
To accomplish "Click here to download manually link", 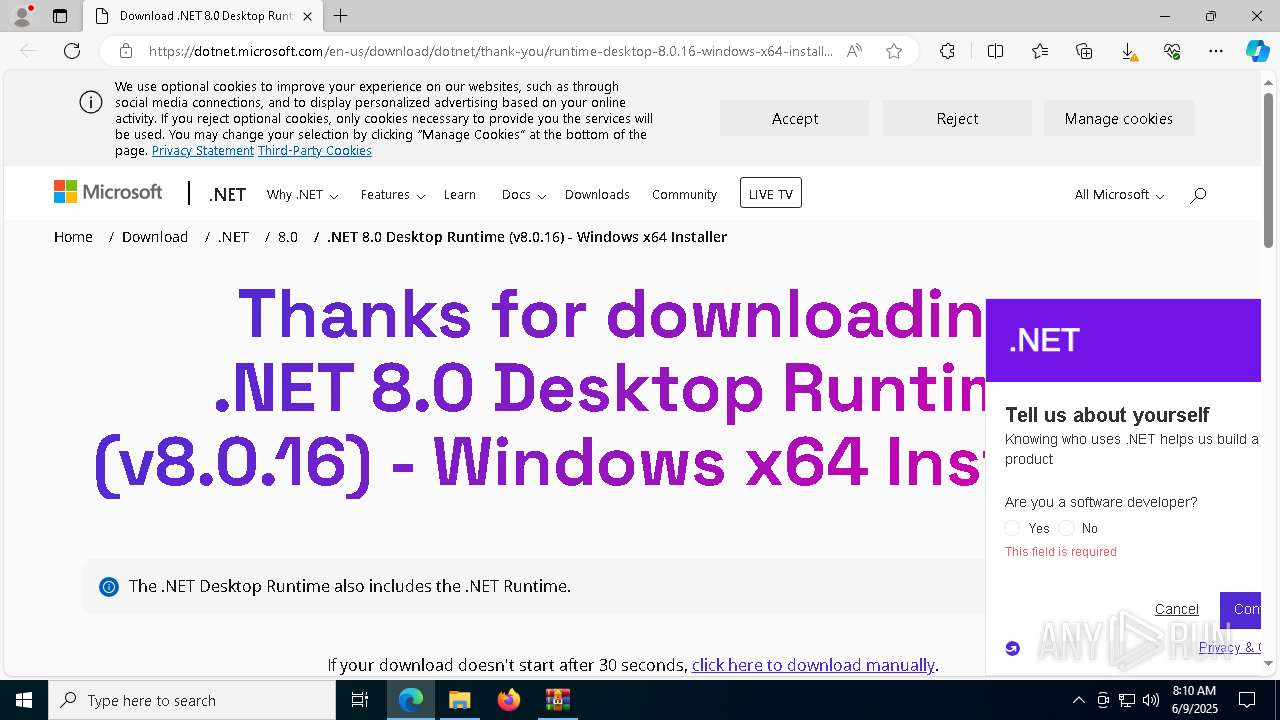I will (813, 665).
